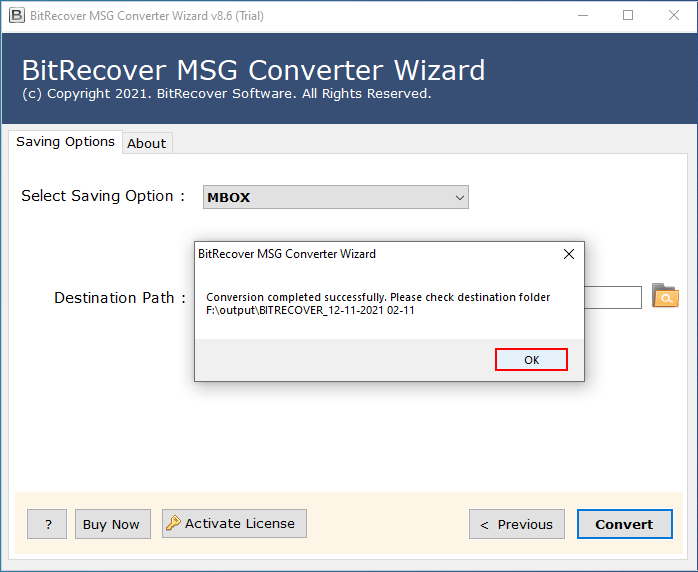
Task: Click OK in the conversion completed dialog
Action: pyautogui.click(x=531, y=360)
